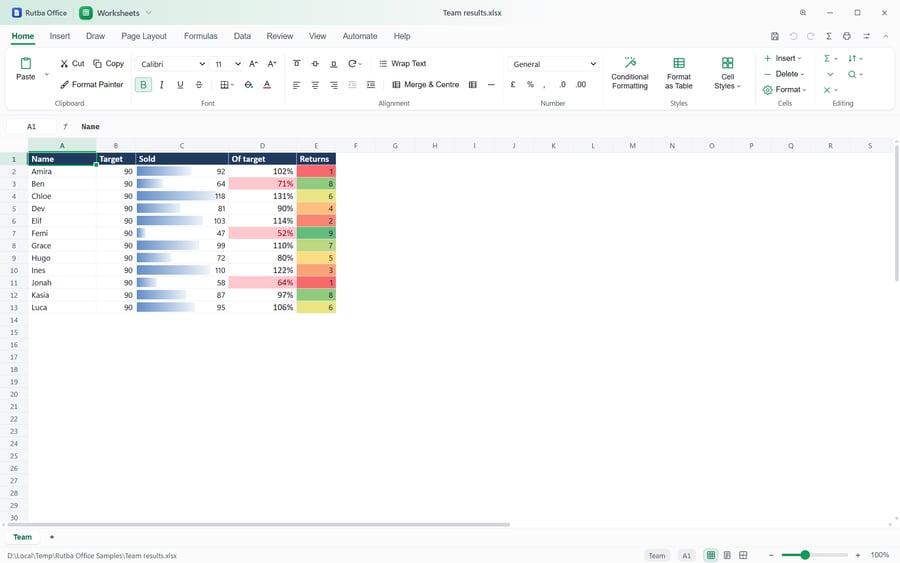This screenshot has width=900, height=563.
Task: Collapse the ribbon with the chevron
Action: coord(886,36)
